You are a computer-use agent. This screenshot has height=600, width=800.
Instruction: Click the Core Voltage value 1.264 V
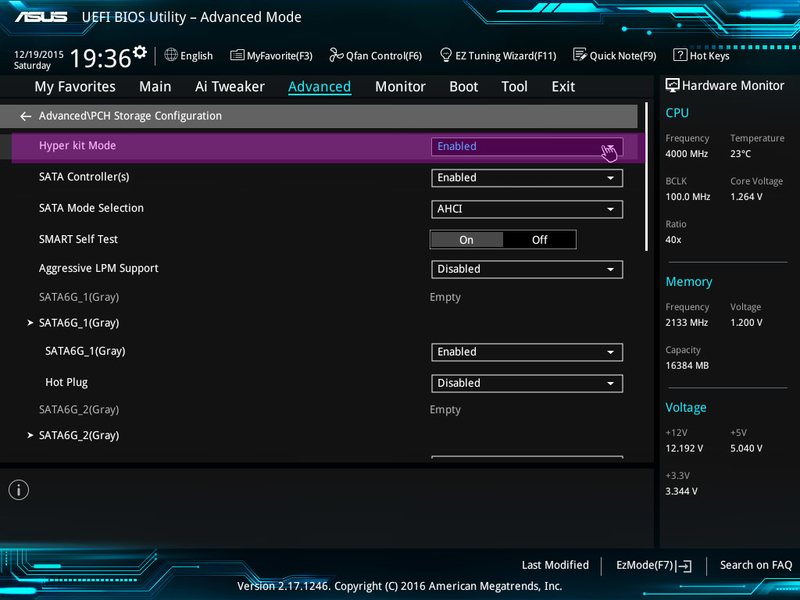pyautogui.click(x=746, y=197)
